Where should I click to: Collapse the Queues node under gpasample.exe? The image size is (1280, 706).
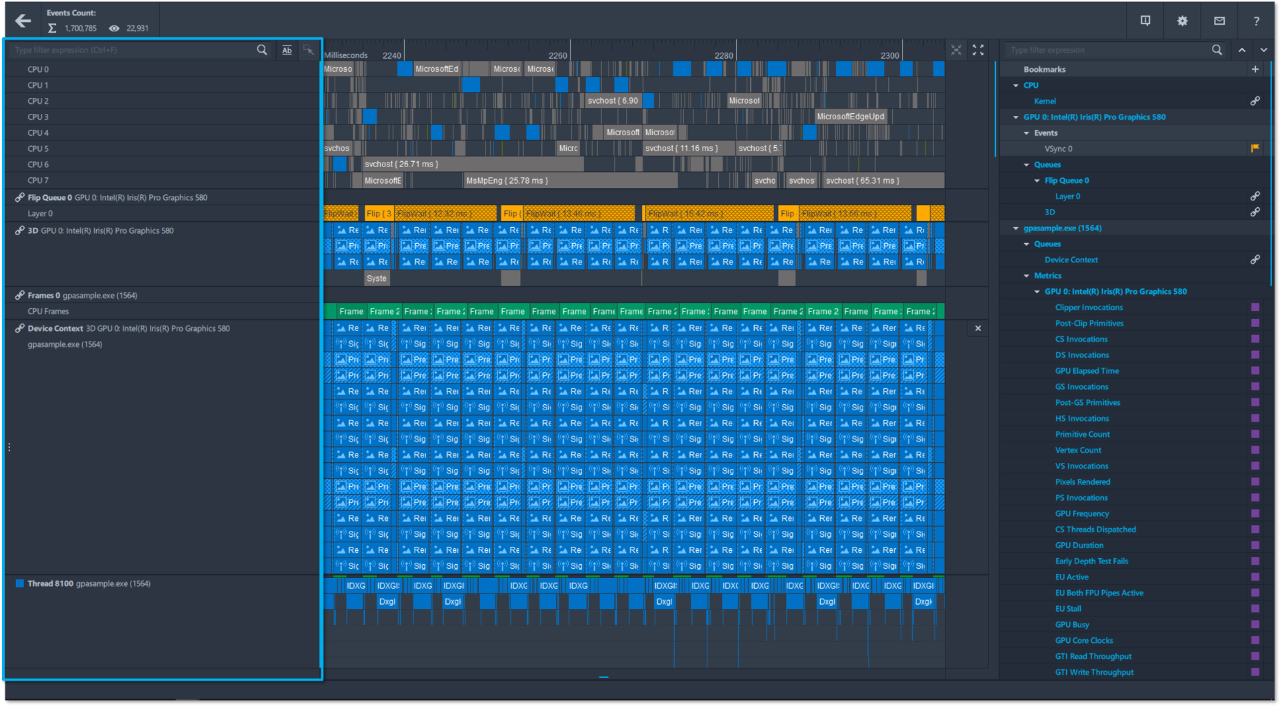tap(1027, 244)
